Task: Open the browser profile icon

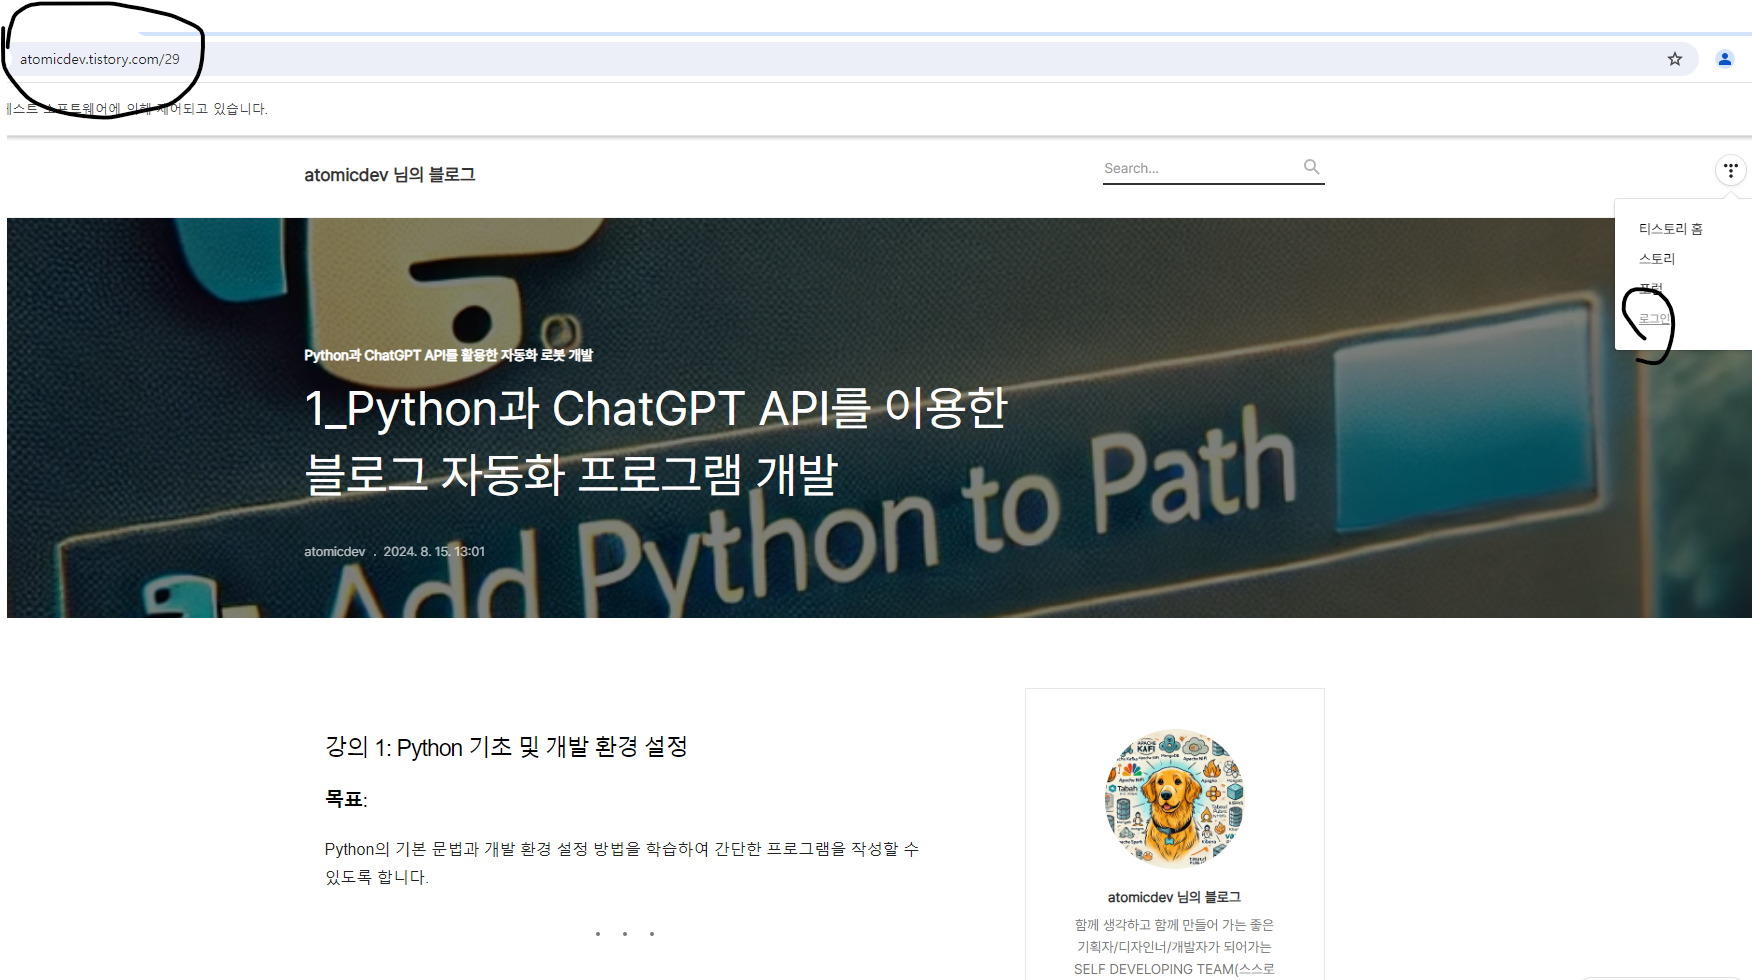Action: click(x=1725, y=59)
